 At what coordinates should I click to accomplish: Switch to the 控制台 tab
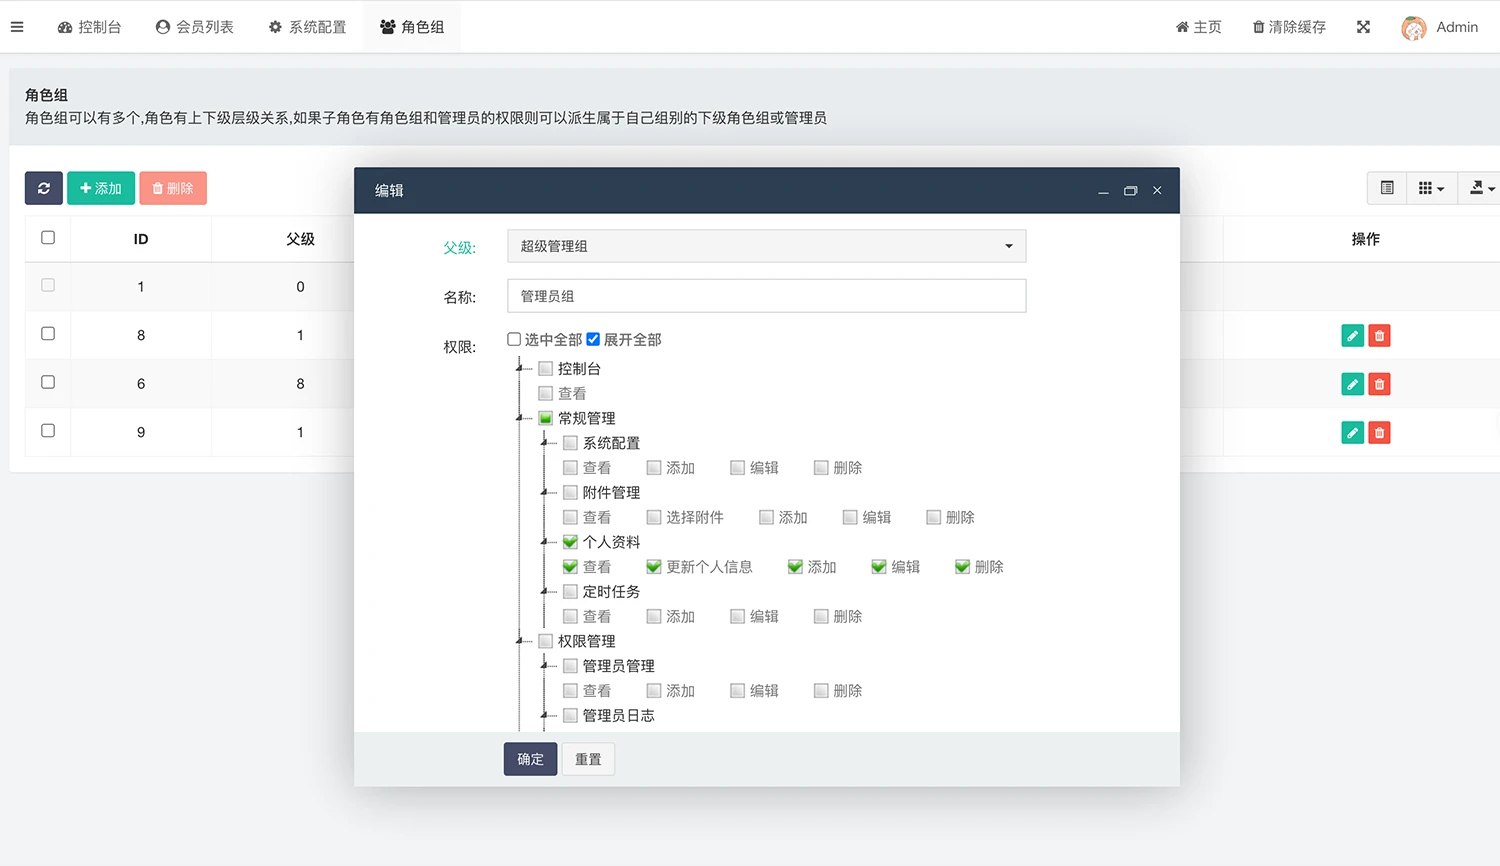tap(90, 27)
